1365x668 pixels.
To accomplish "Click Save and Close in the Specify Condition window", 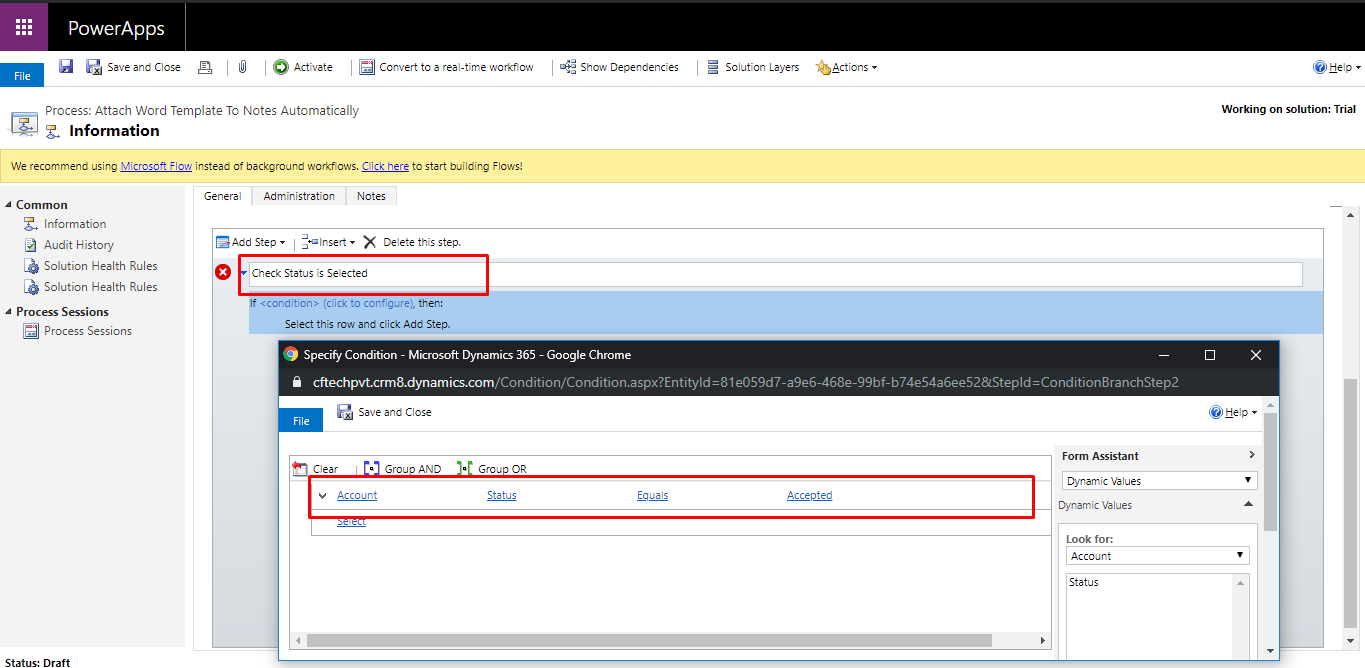I will coord(385,412).
